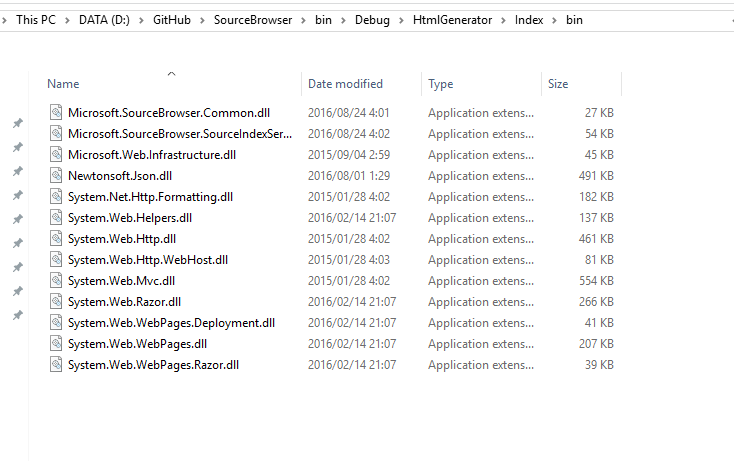The width and height of the screenshot is (734, 461).
Task: Click the System.Web.Http.dll file icon
Action: [x=56, y=239]
